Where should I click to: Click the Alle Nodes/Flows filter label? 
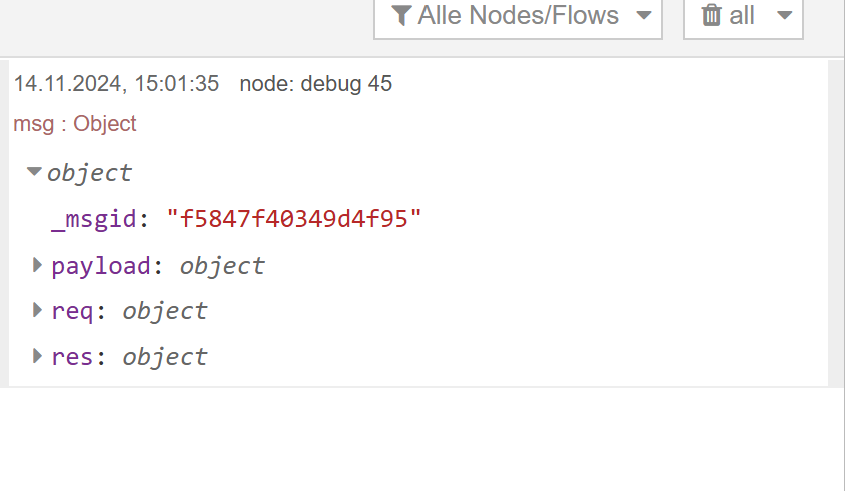(518, 16)
